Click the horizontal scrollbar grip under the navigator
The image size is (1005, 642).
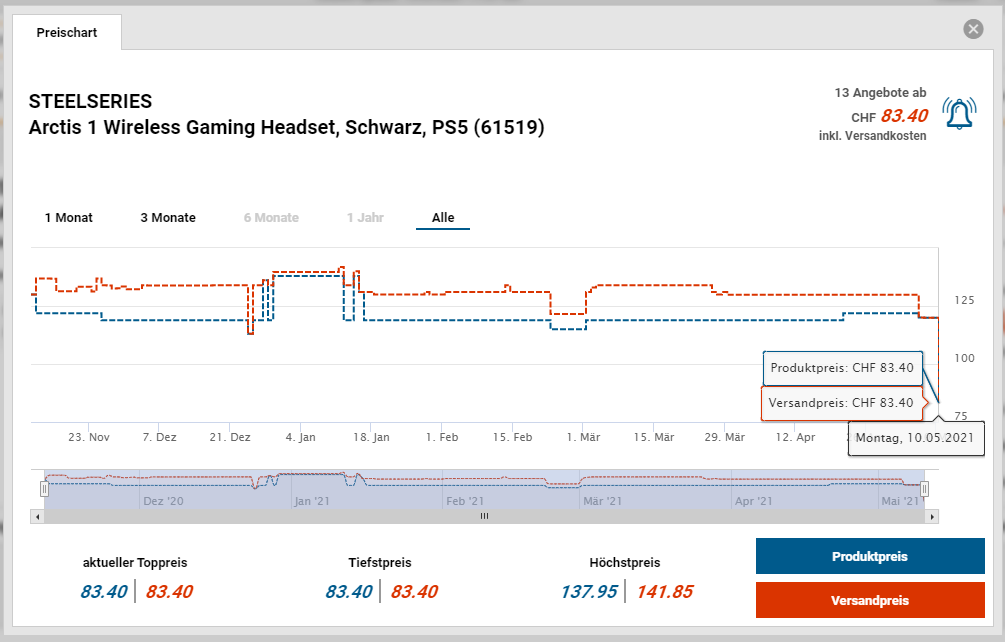(484, 517)
